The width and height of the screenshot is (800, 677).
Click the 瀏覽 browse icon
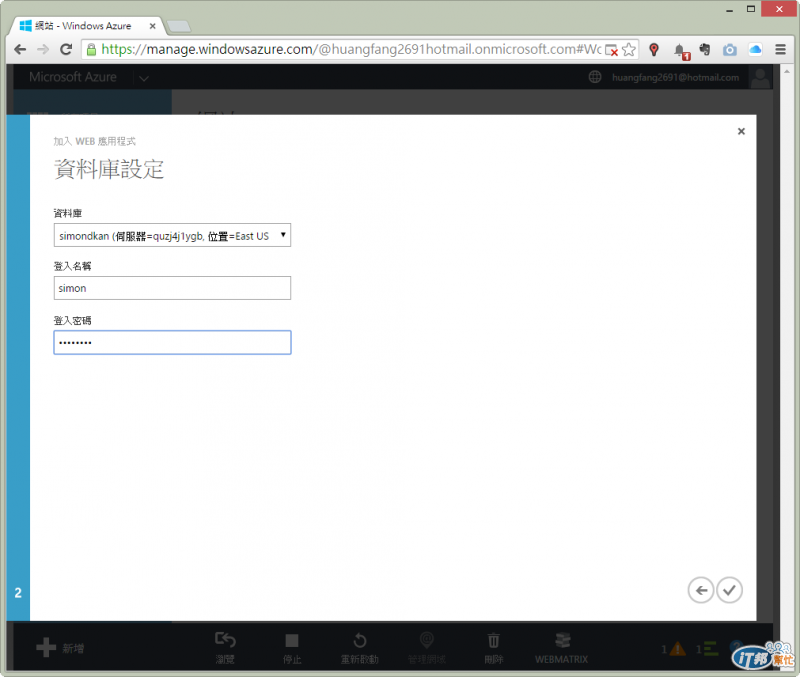[x=225, y=640]
